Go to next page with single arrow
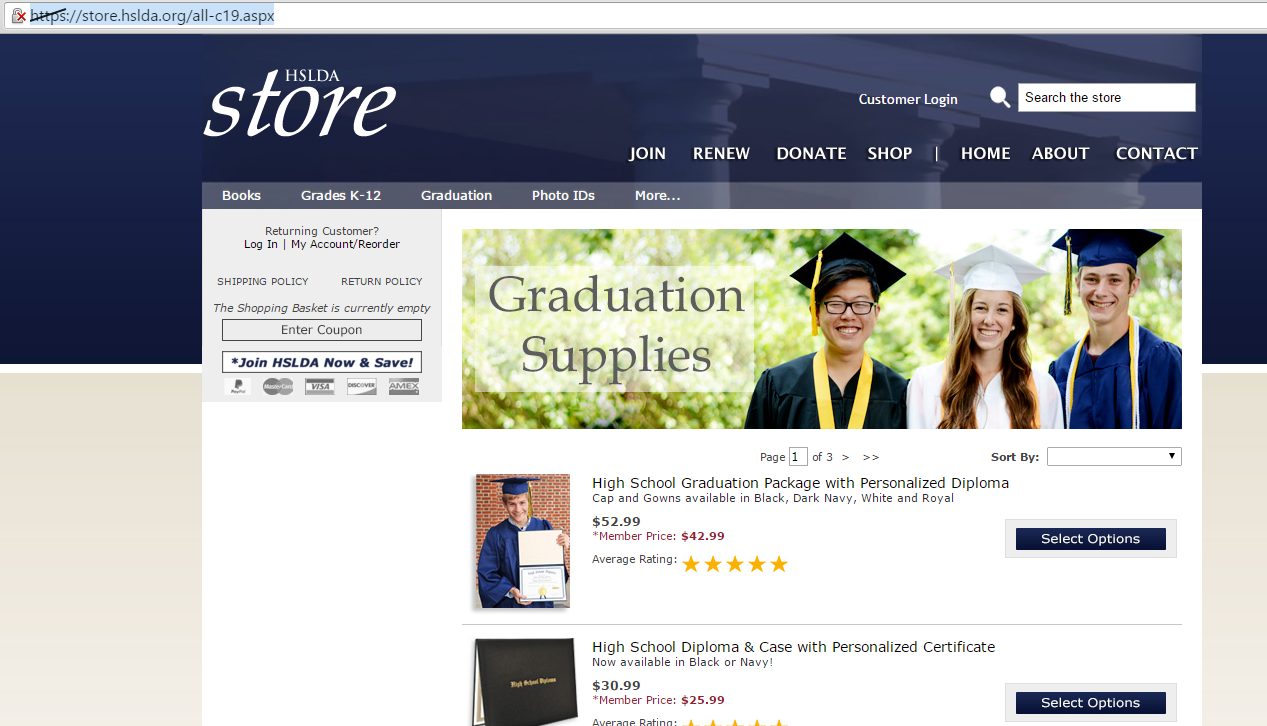The width and height of the screenshot is (1267, 726). (845, 457)
